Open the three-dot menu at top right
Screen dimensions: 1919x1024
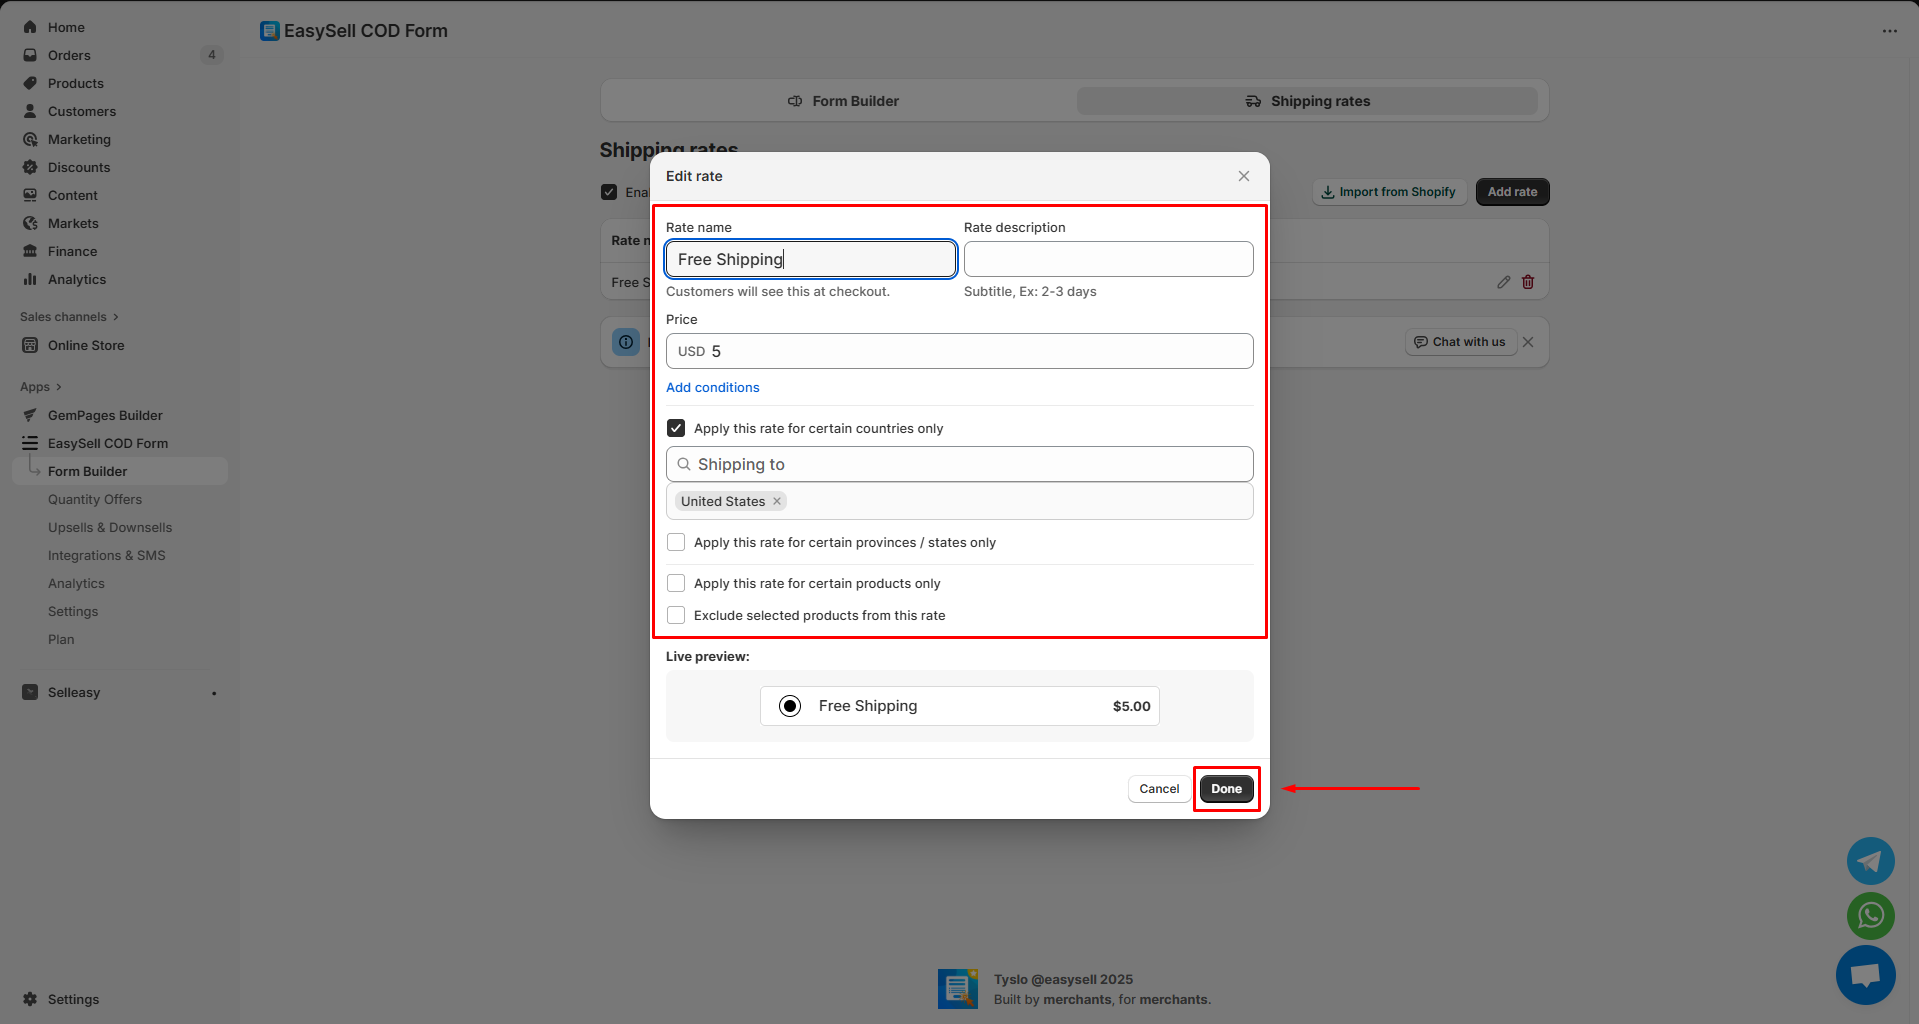[1889, 31]
